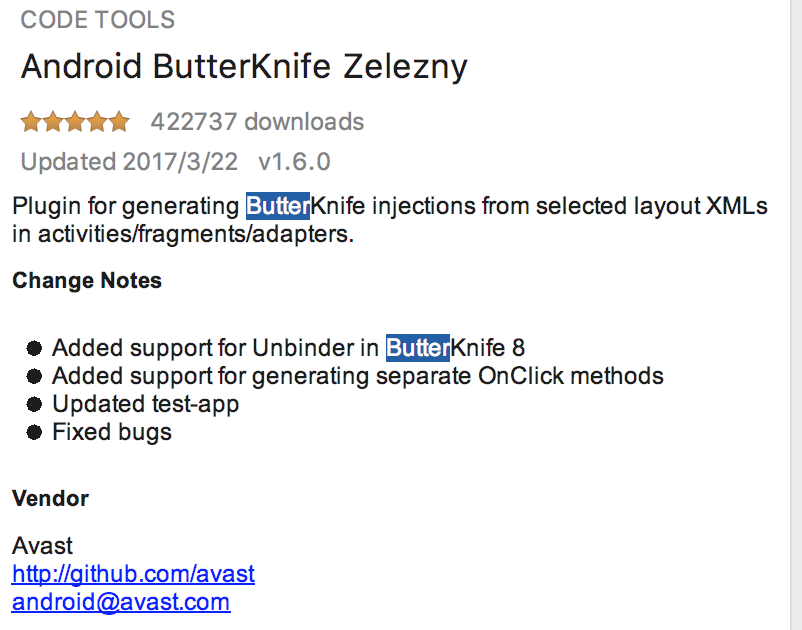Image resolution: width=802 pixels, height=630 pixels.
Task: Click the first gold rating star
Action: tap(31, 122)
